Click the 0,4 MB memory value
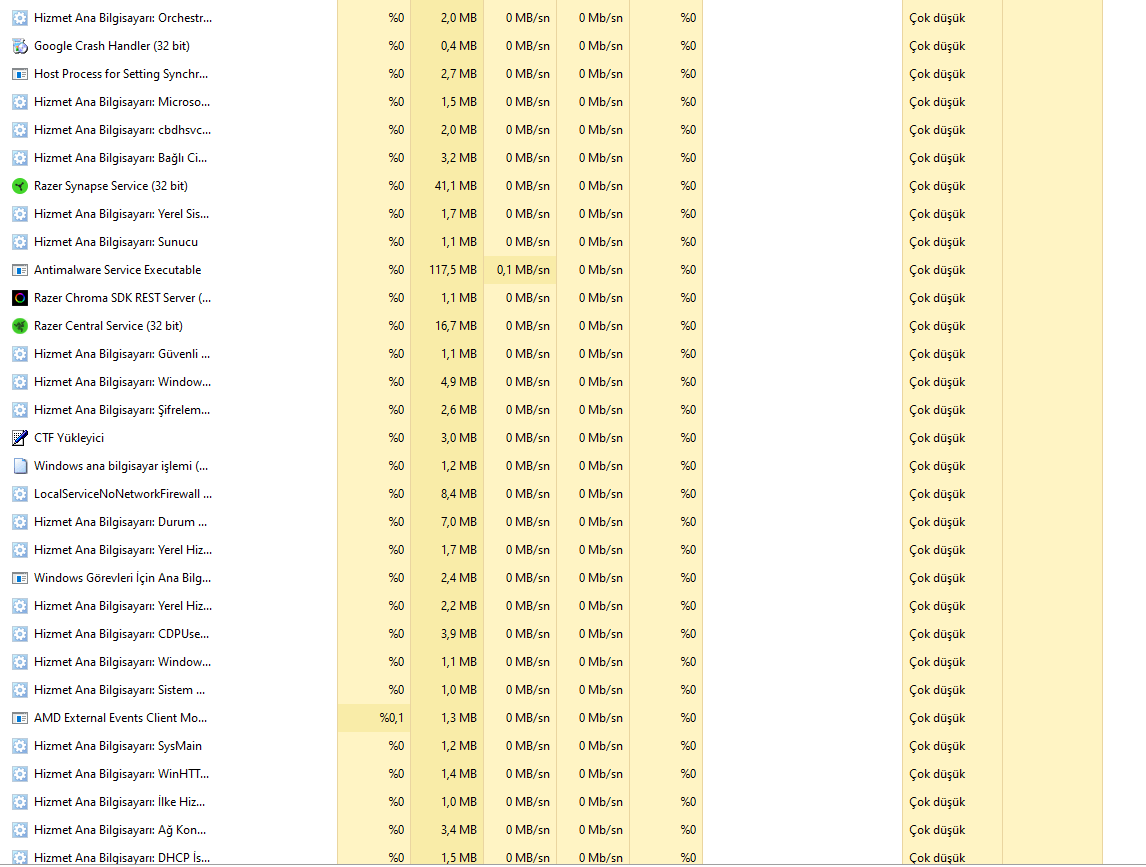Viewport: 1146px width, 867px height. [458, 46]
